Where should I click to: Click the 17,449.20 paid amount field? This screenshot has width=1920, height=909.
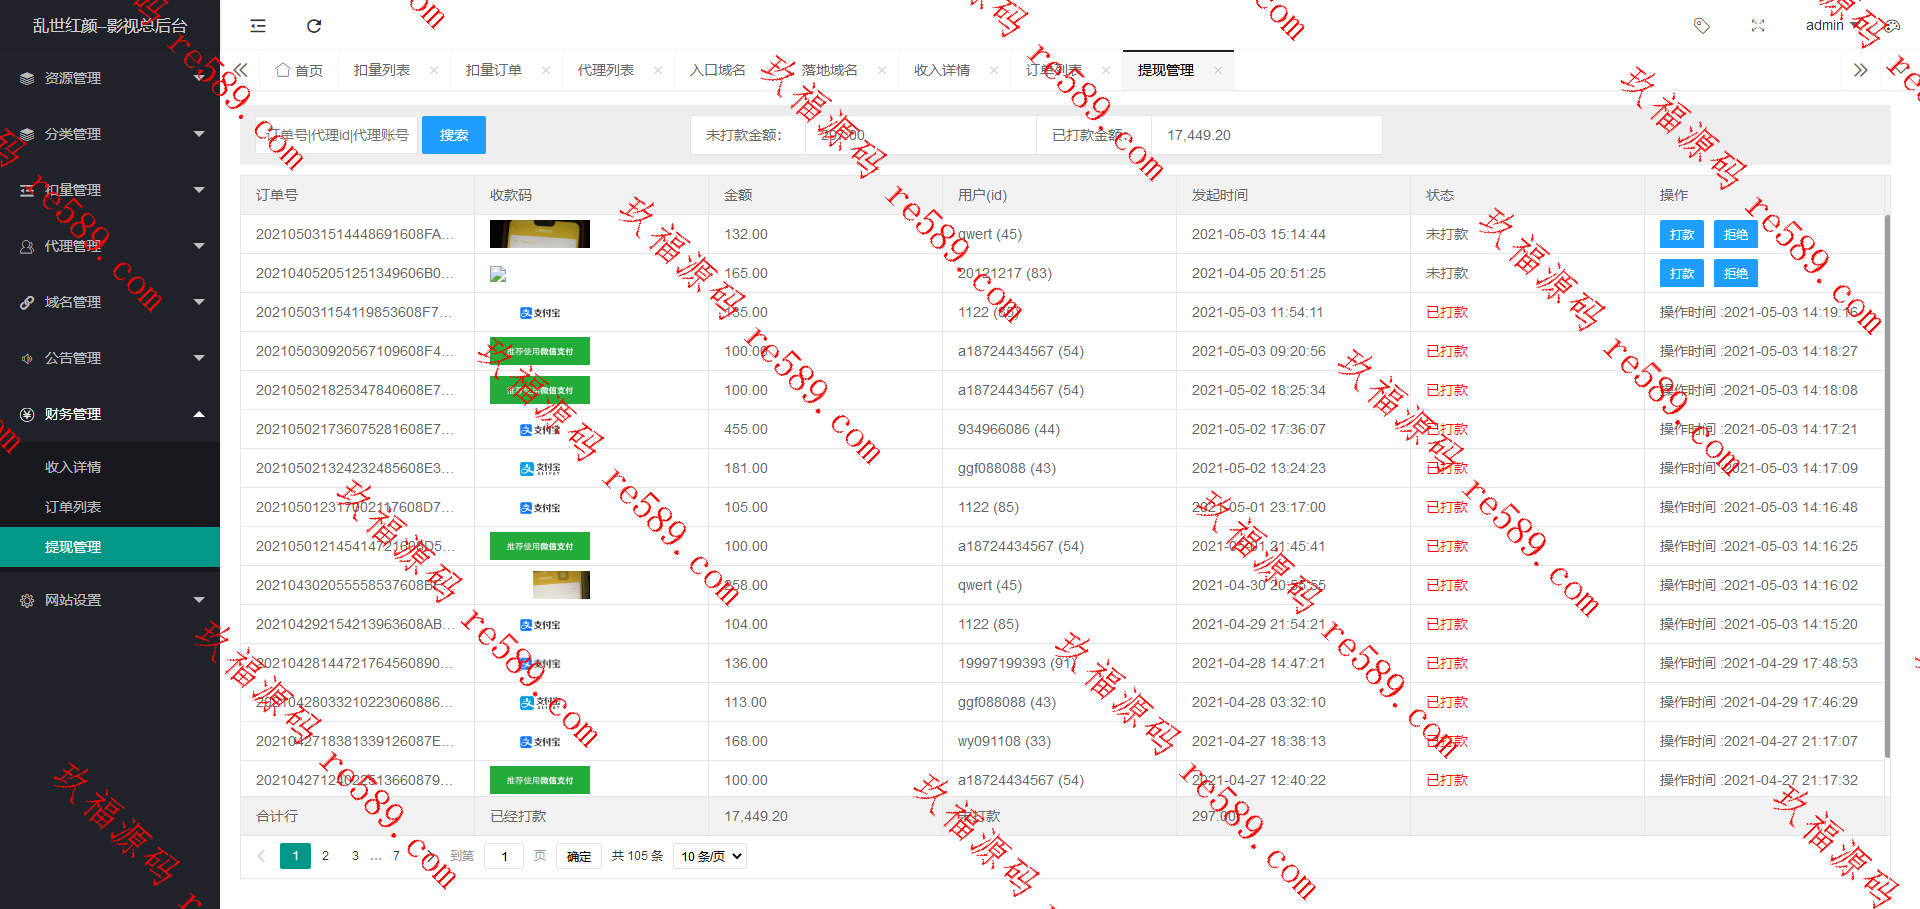point(1267,135)
